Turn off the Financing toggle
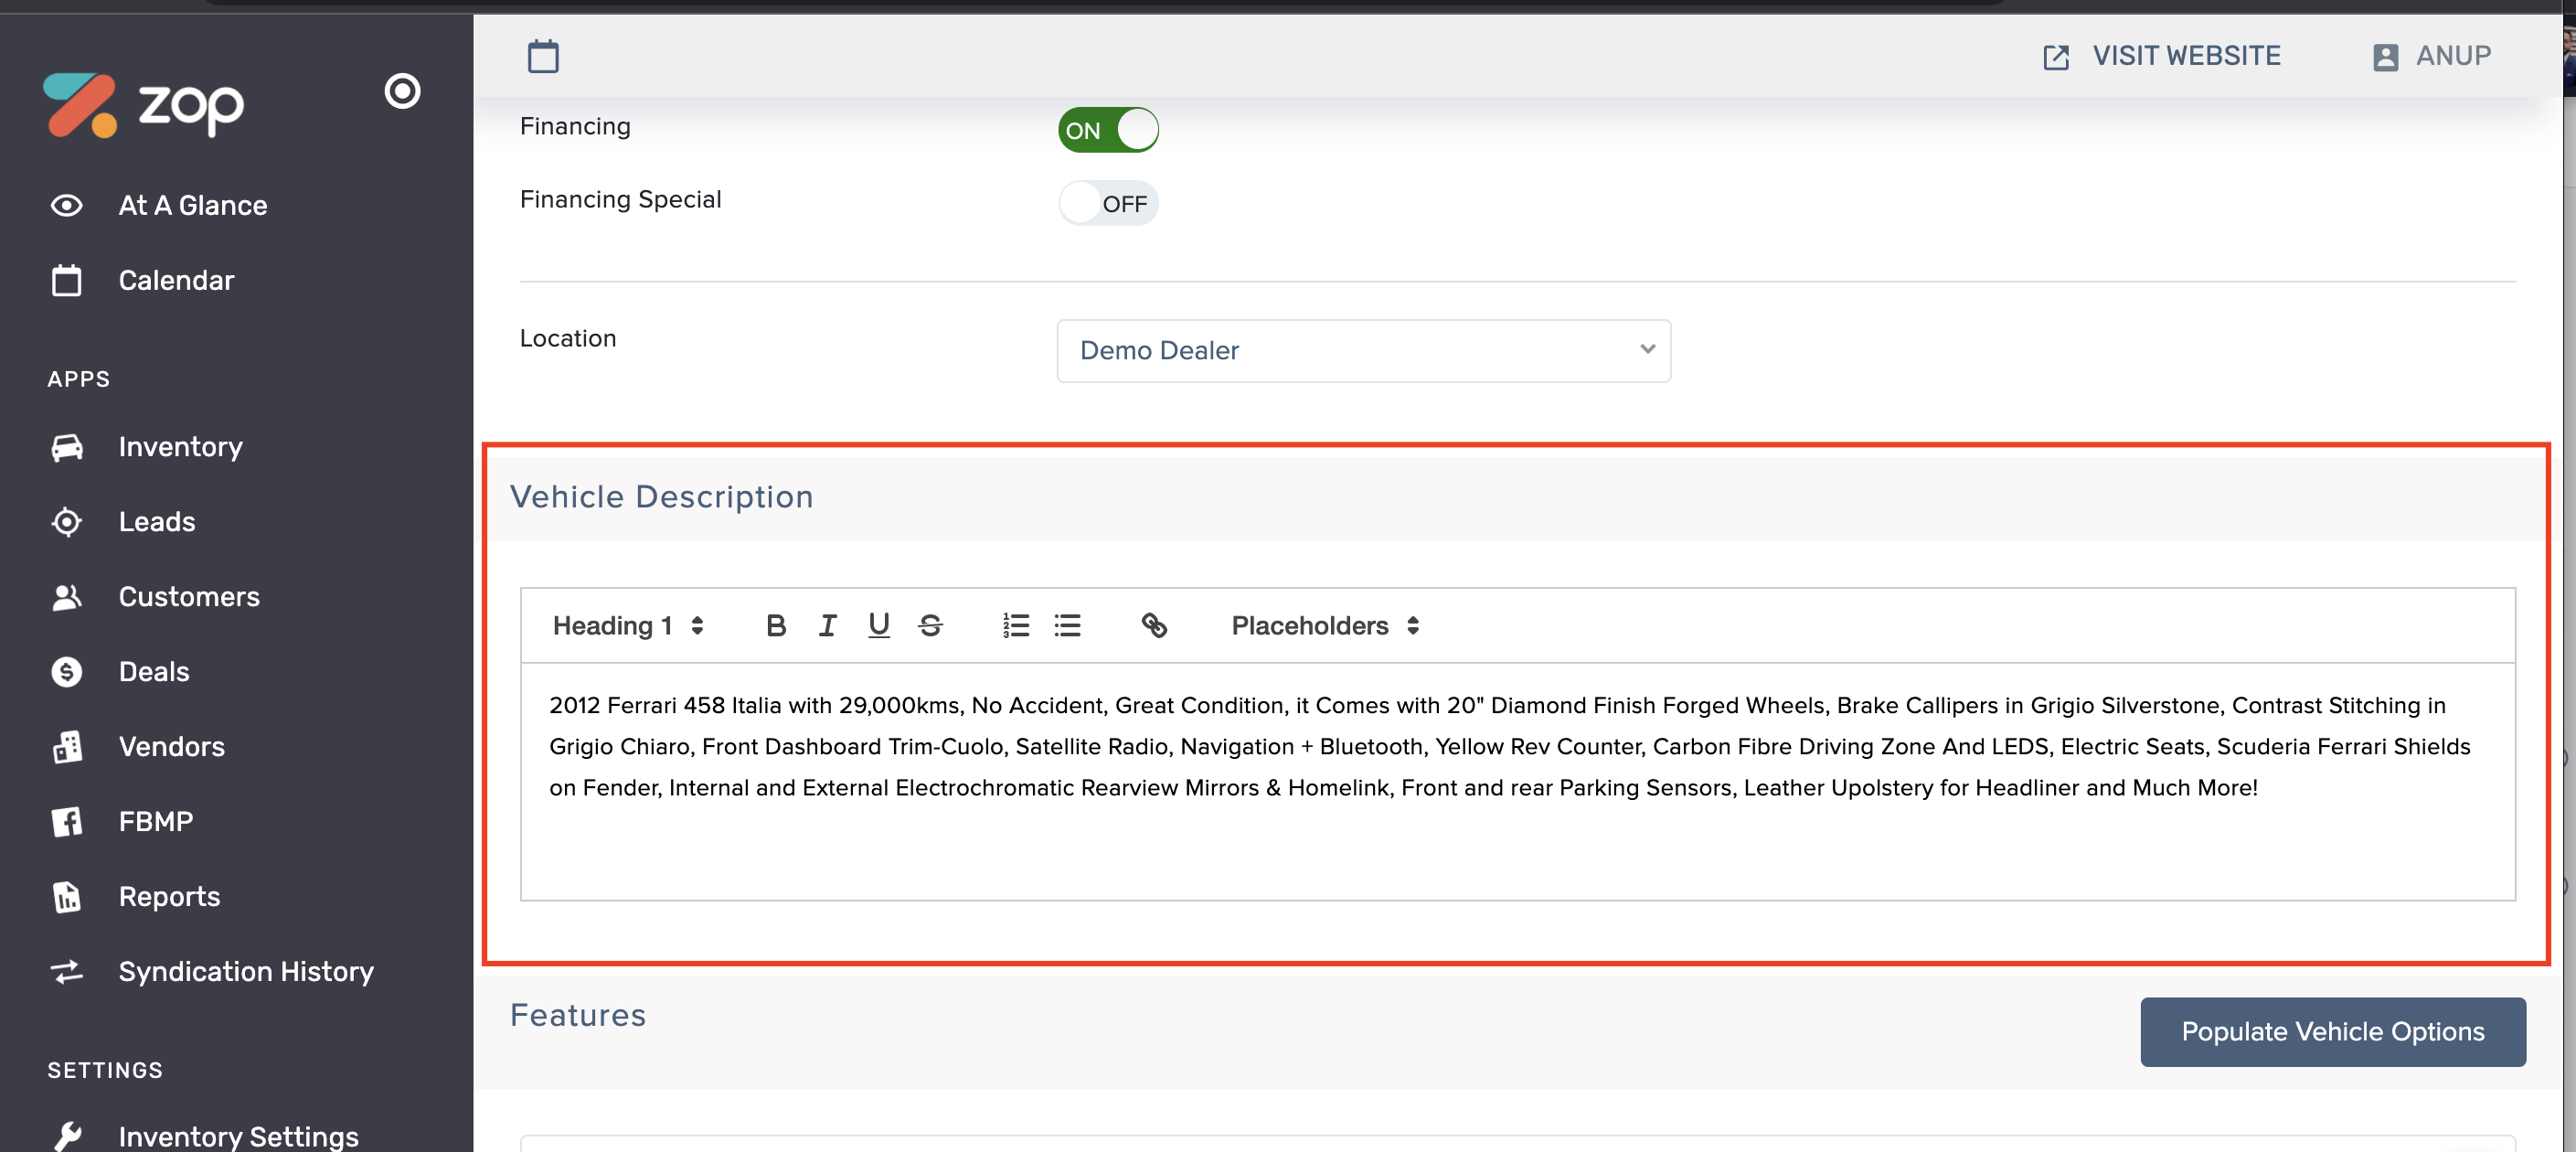This screenshot has height=1152, width=2576. tap(1108, 130)
